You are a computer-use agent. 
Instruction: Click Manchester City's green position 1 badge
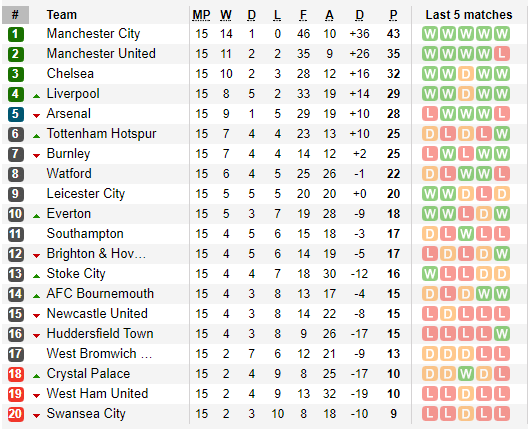tap(15, 34)
